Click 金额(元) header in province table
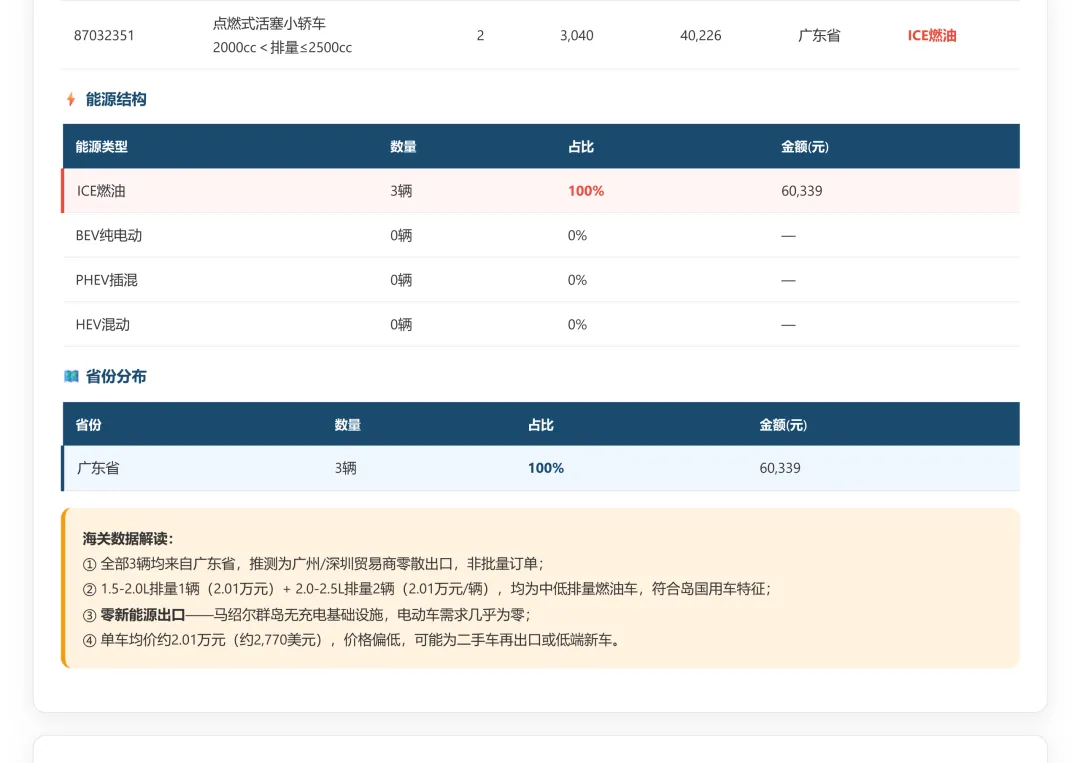Viewport: 1080px width, 763px height. (783, 425)
